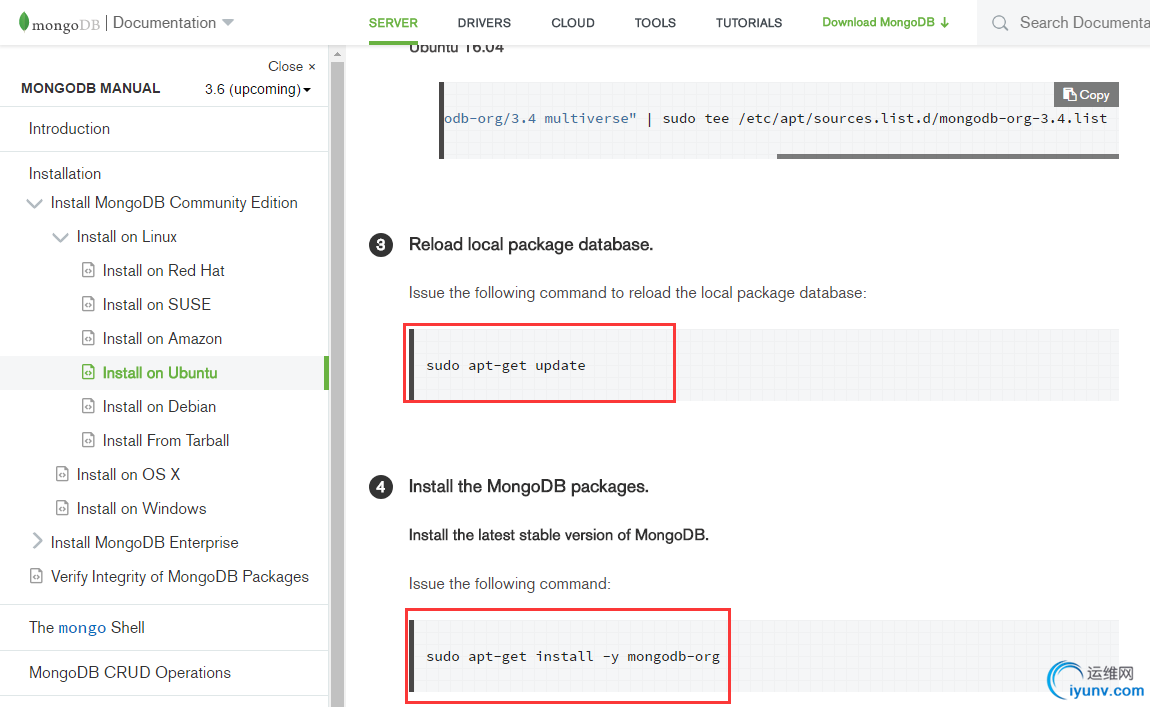The image size is (1150, 707).
Task: Click the document icon next to Install on OS X
Action: point(62,475)
